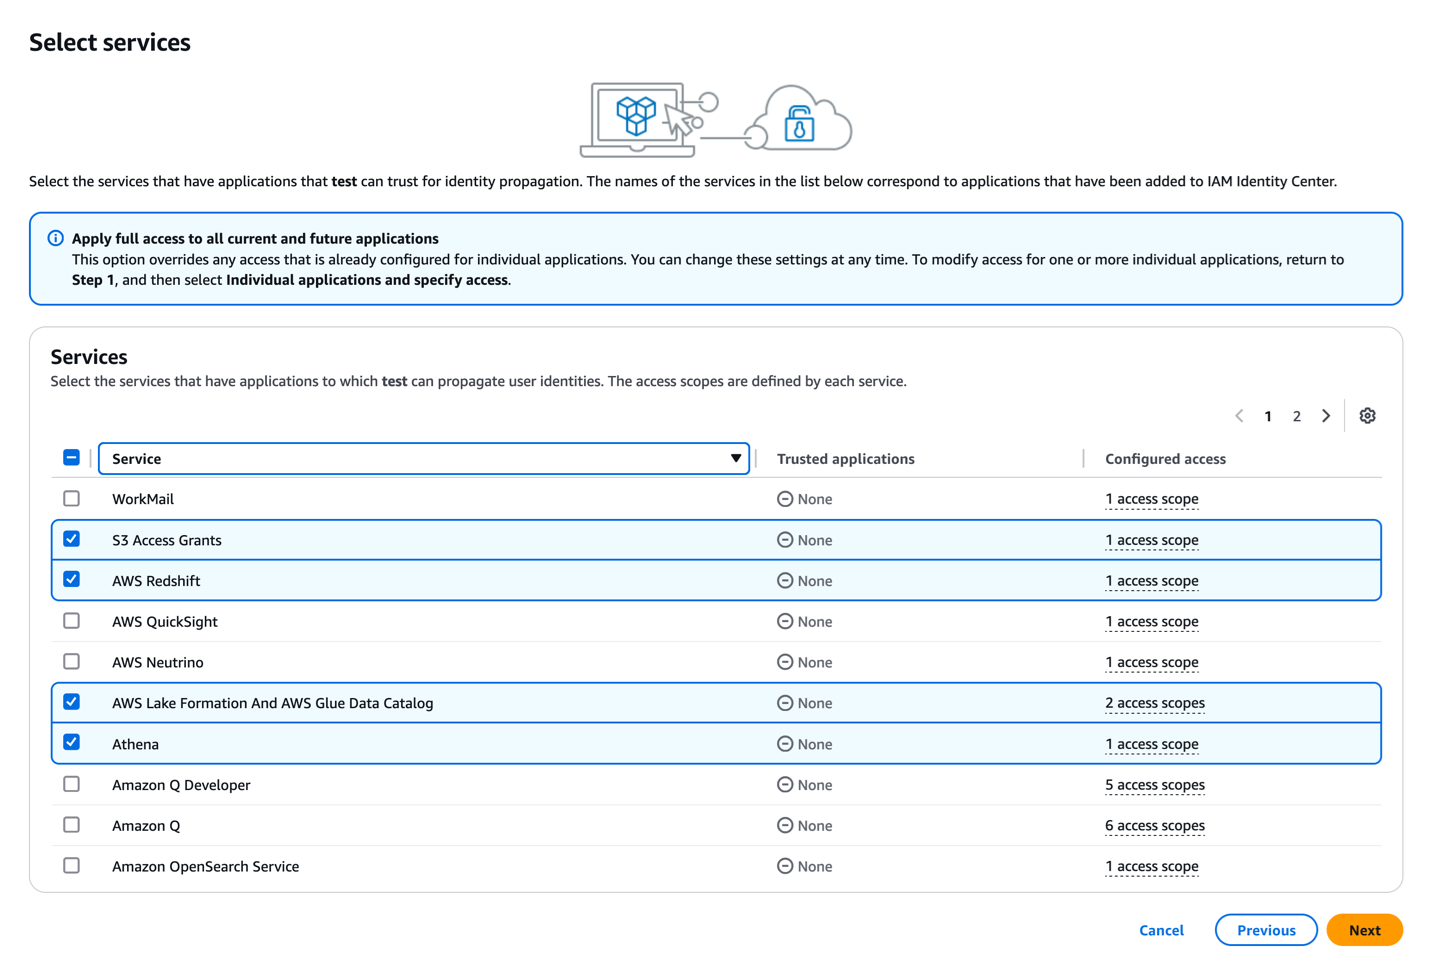
Task: Click the next page chevron
Action: pyautogui.click(x=1326, y=416)
